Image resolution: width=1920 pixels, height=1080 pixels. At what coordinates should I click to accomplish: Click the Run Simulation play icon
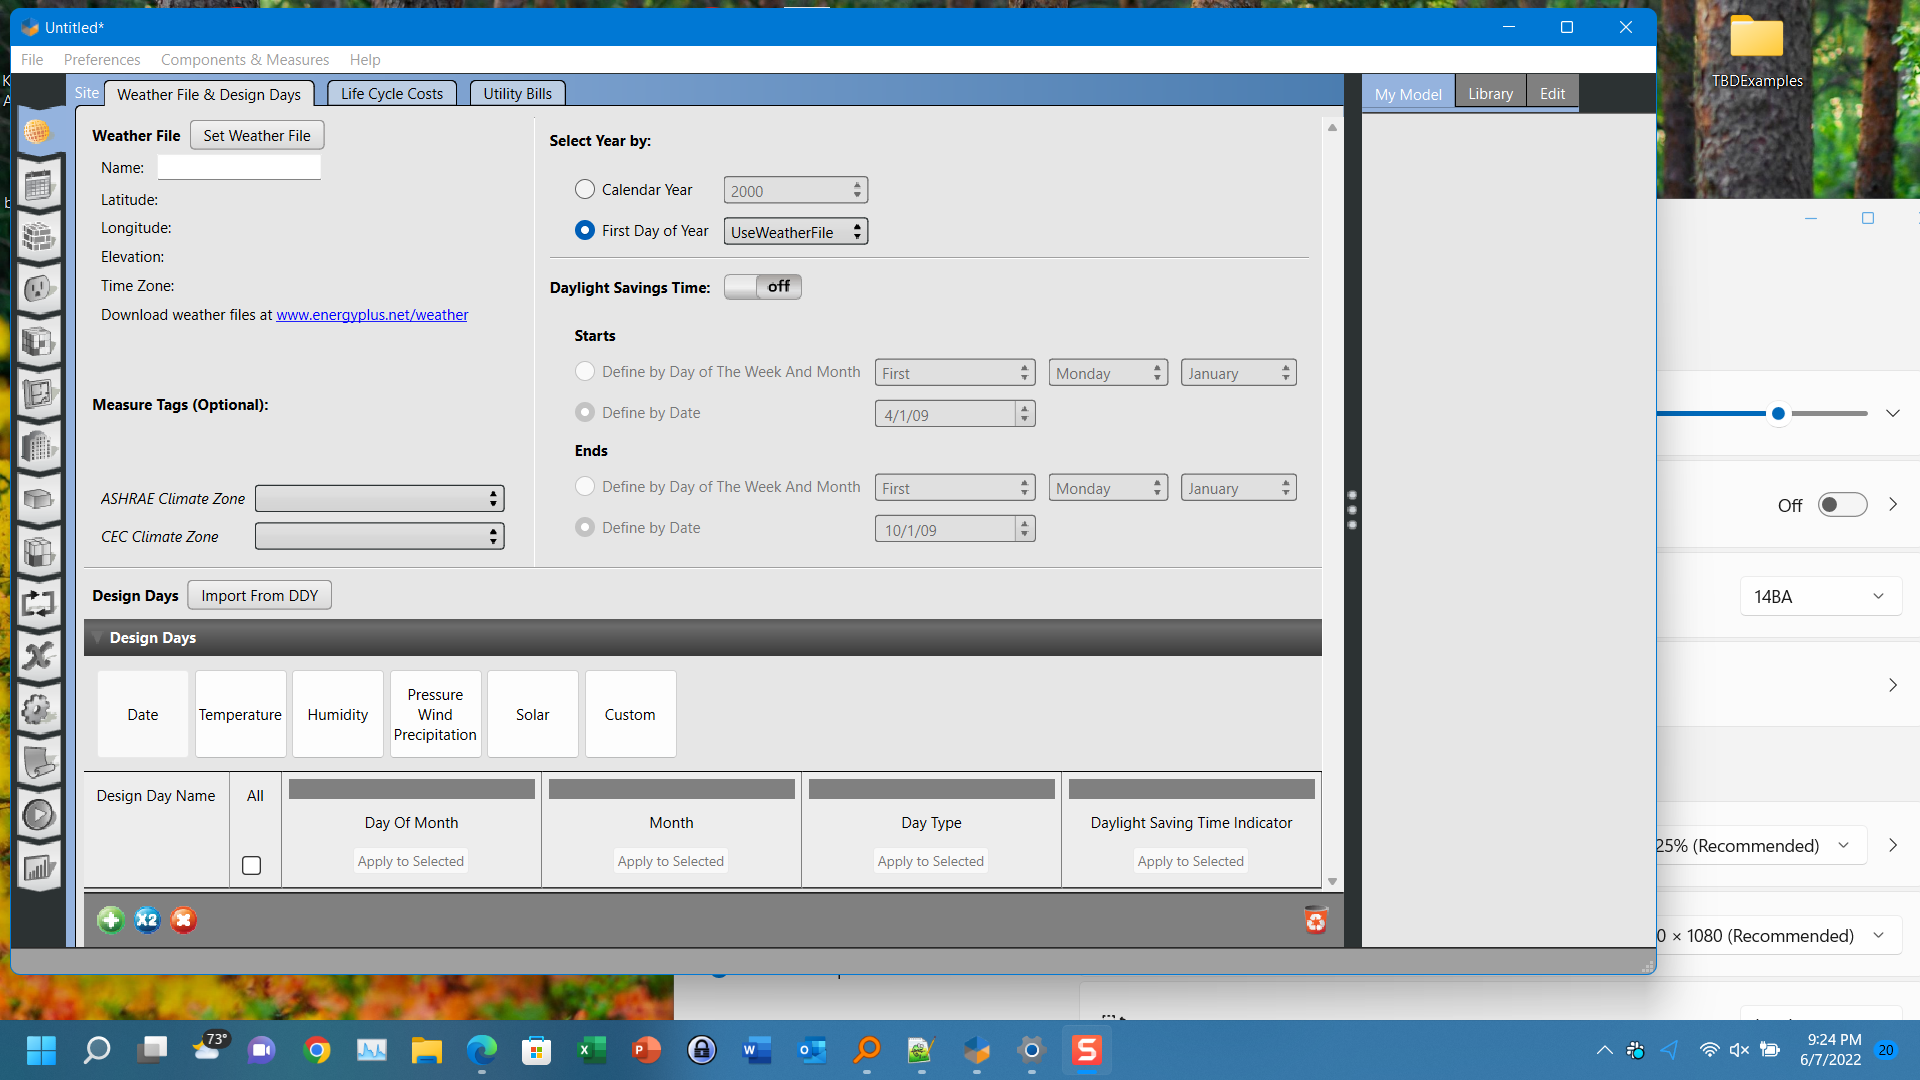[x=39, y=815]
